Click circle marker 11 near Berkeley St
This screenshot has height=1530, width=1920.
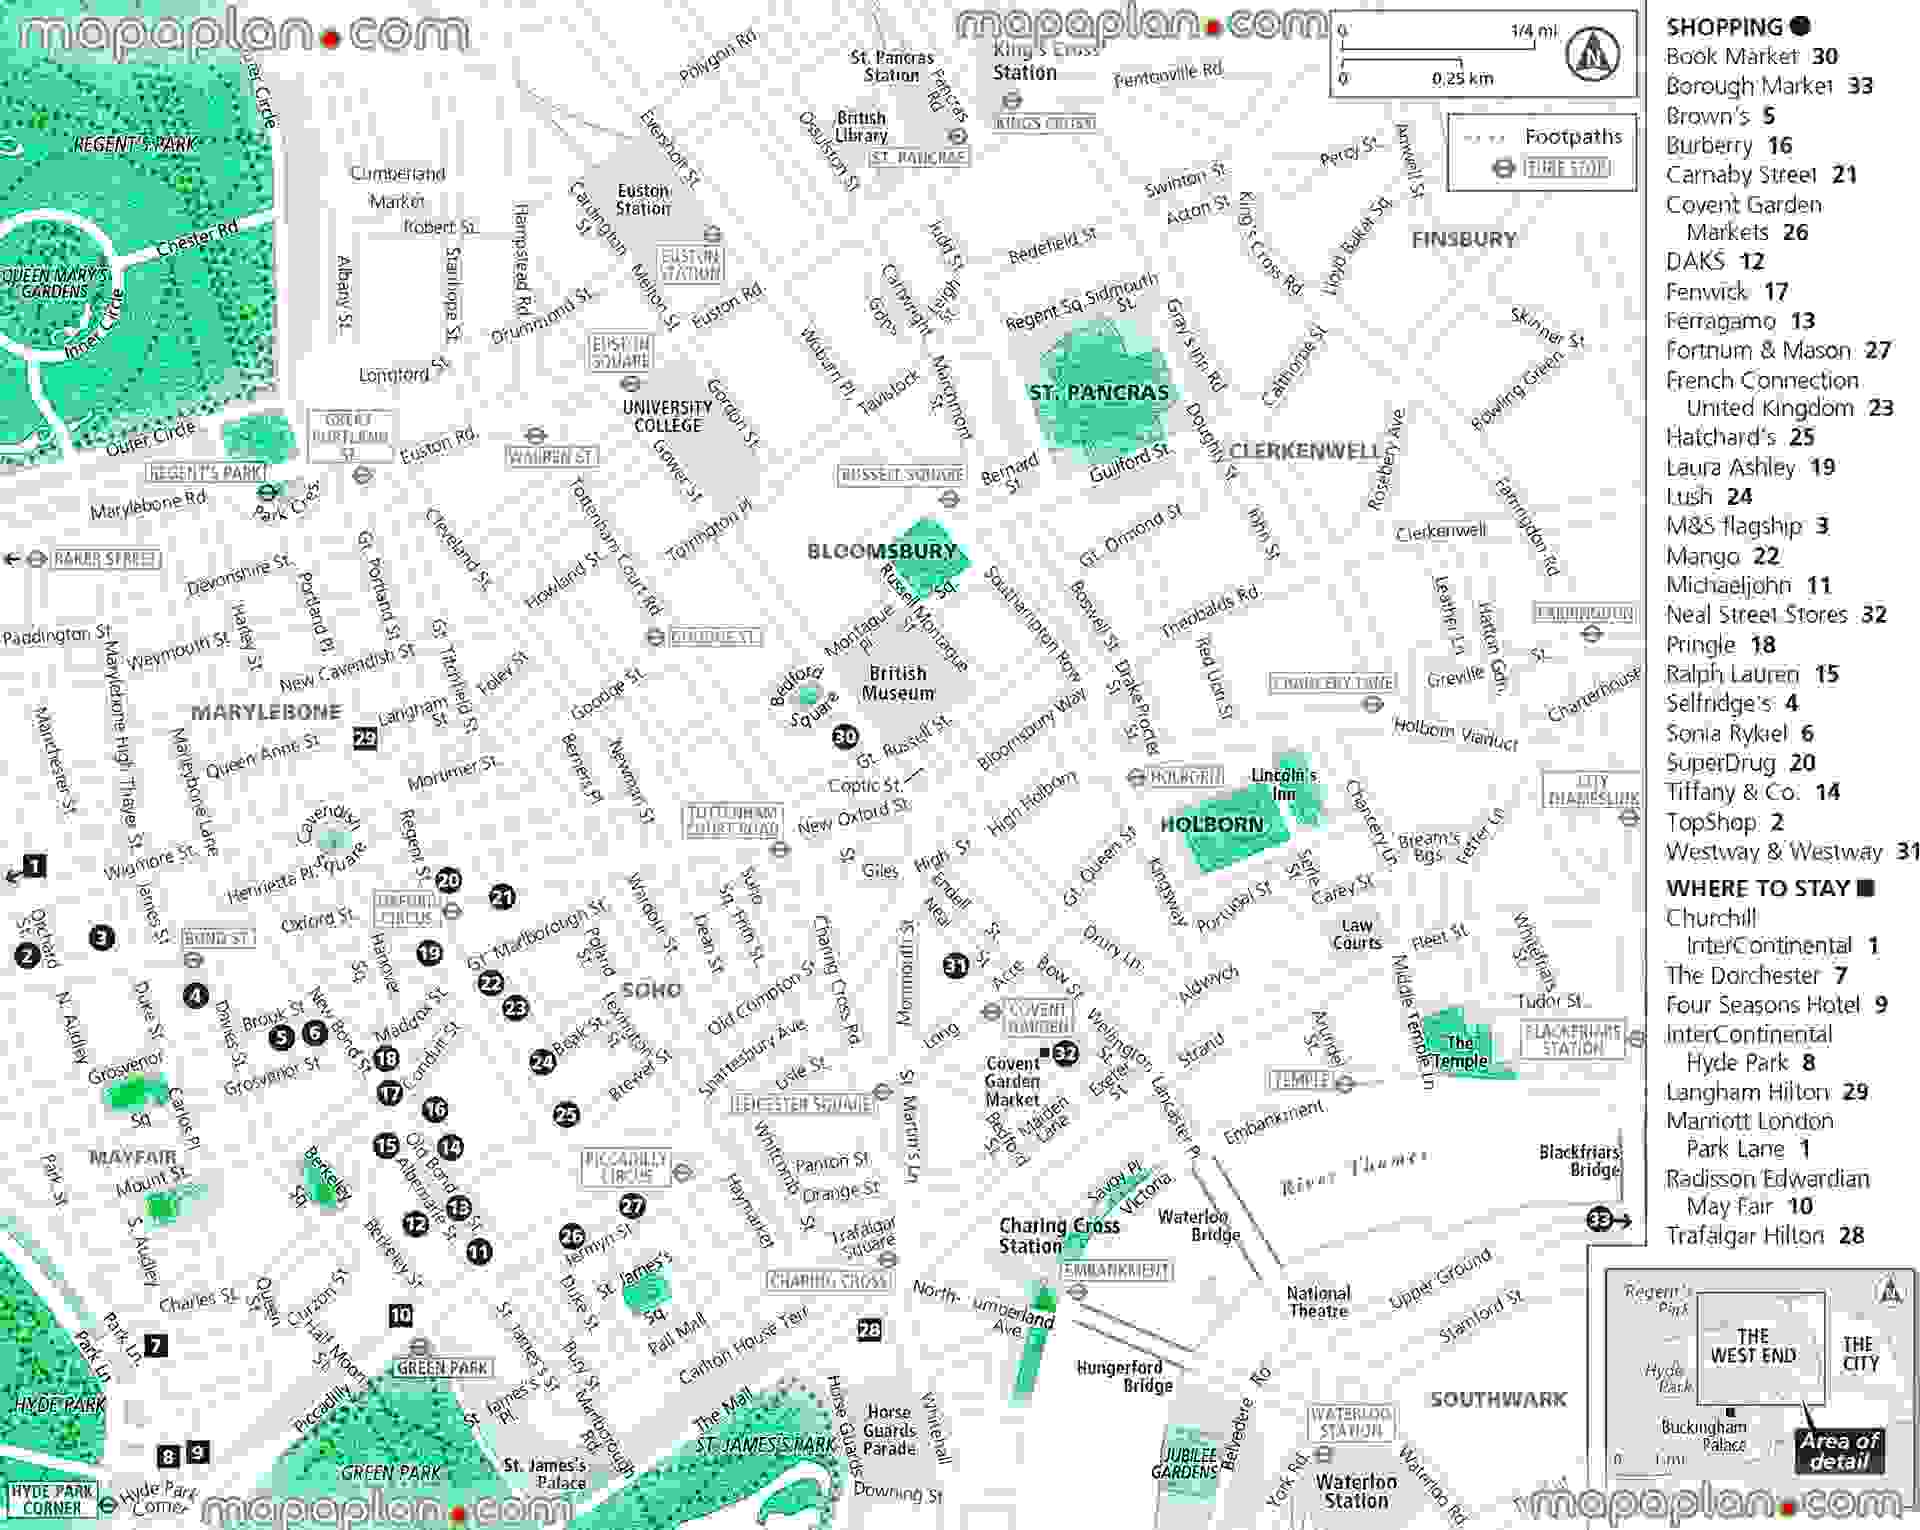(479, 1251)
